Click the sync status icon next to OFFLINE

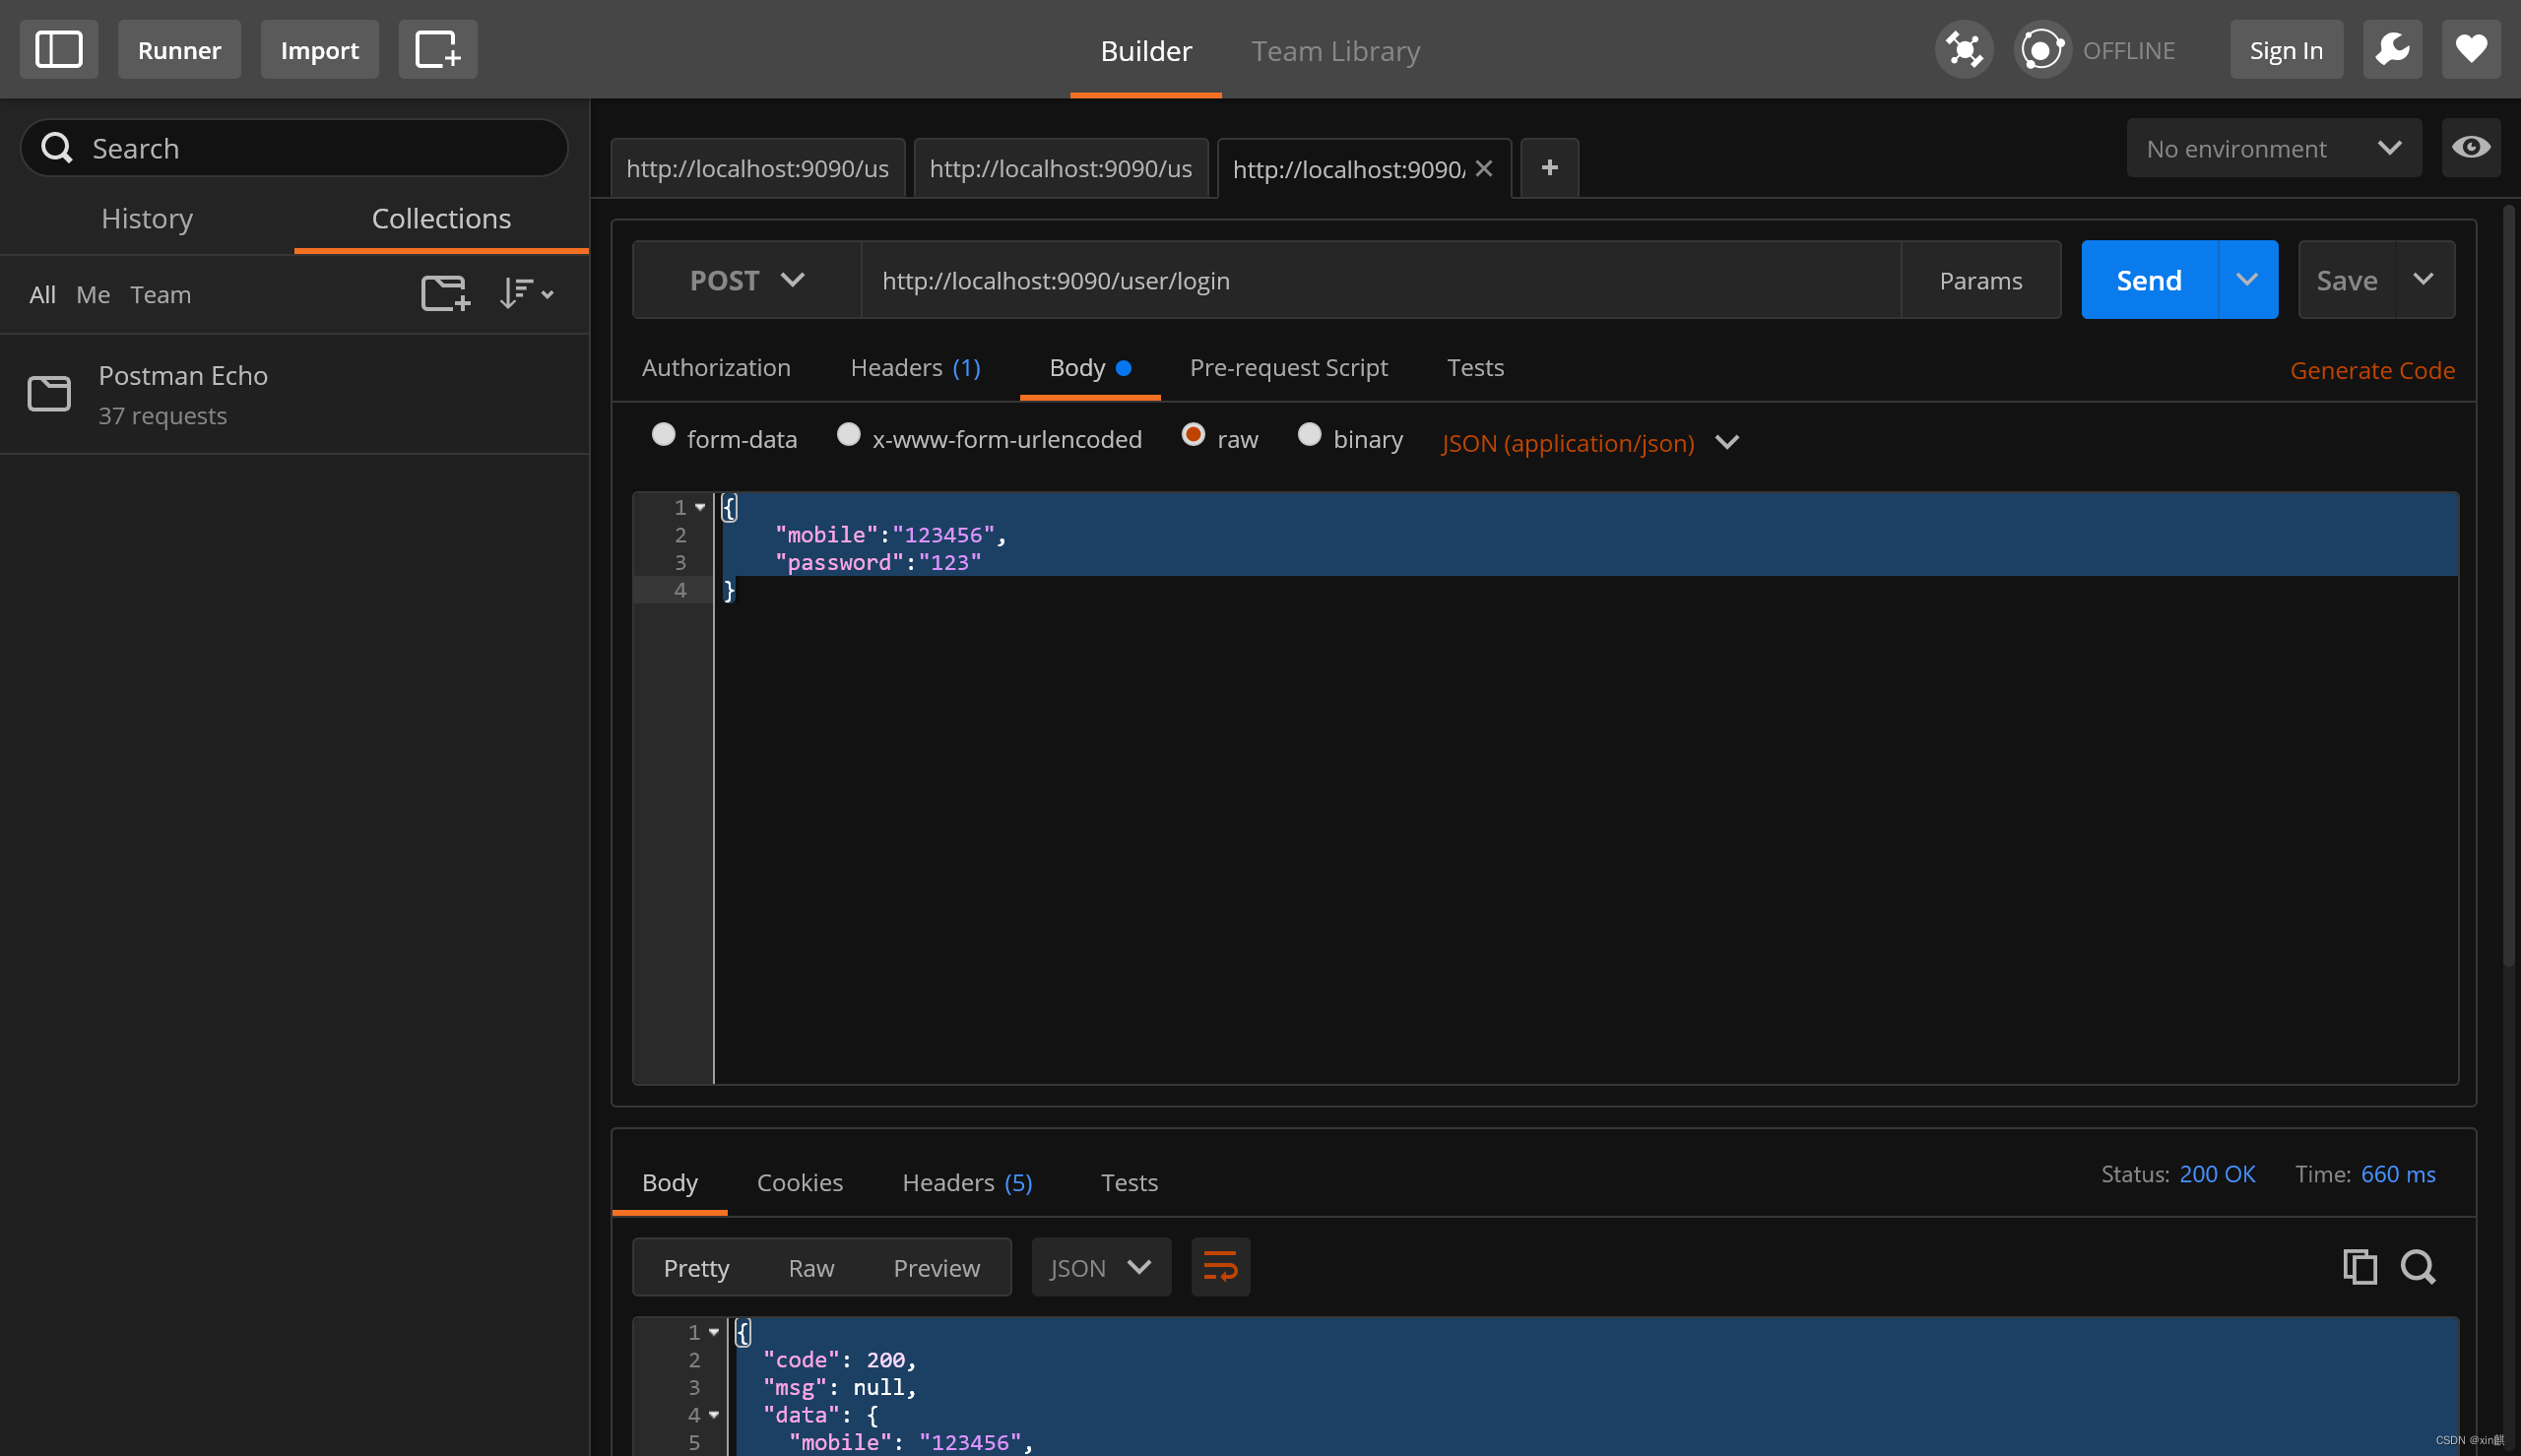[2040, 48]
